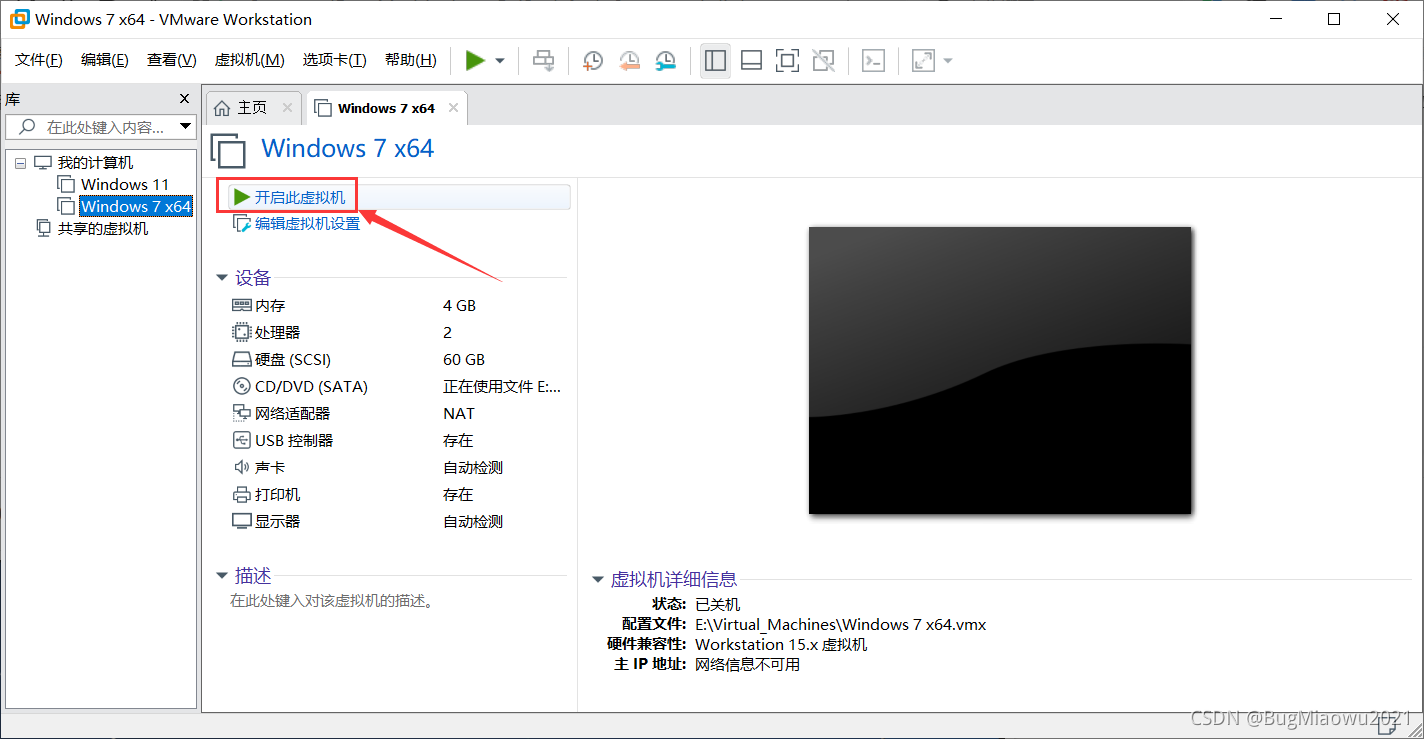Click the sound card speaker icon

pos(241,467)
